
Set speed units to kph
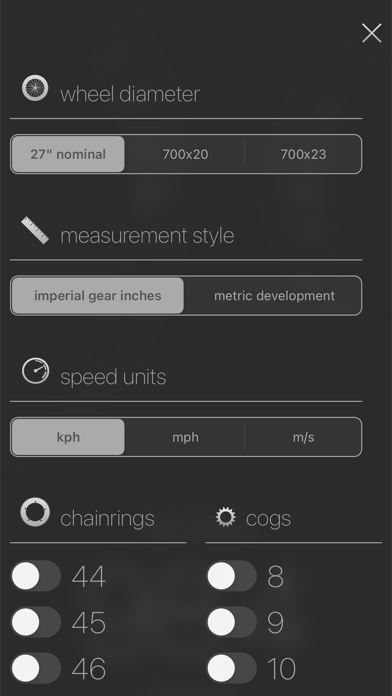pos(68,437)
